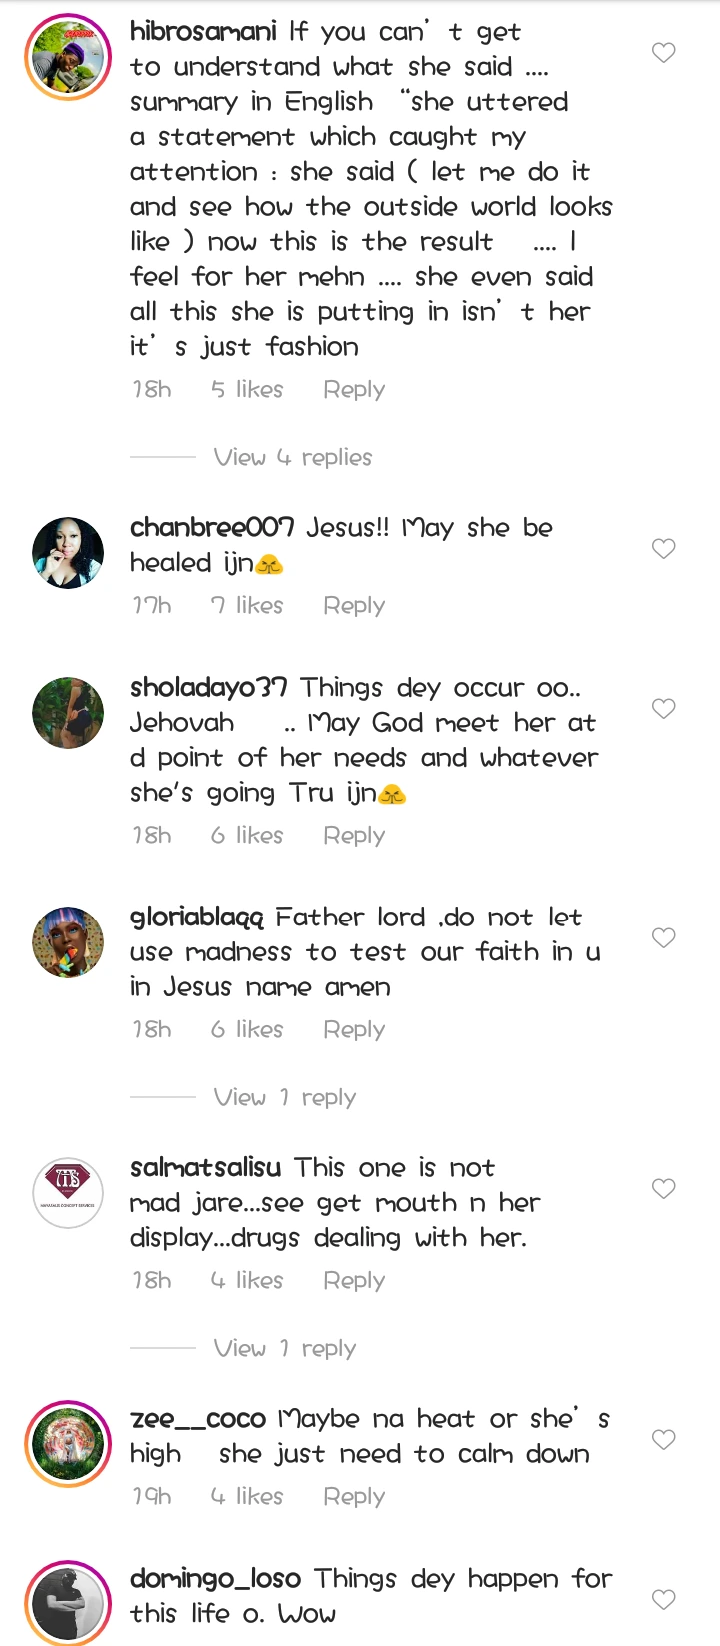Image resolution: width=720 pixels, height=1646 pixels.
Task: Like hibrosamani's comment with the heart
Action: (x=664, y=53)
